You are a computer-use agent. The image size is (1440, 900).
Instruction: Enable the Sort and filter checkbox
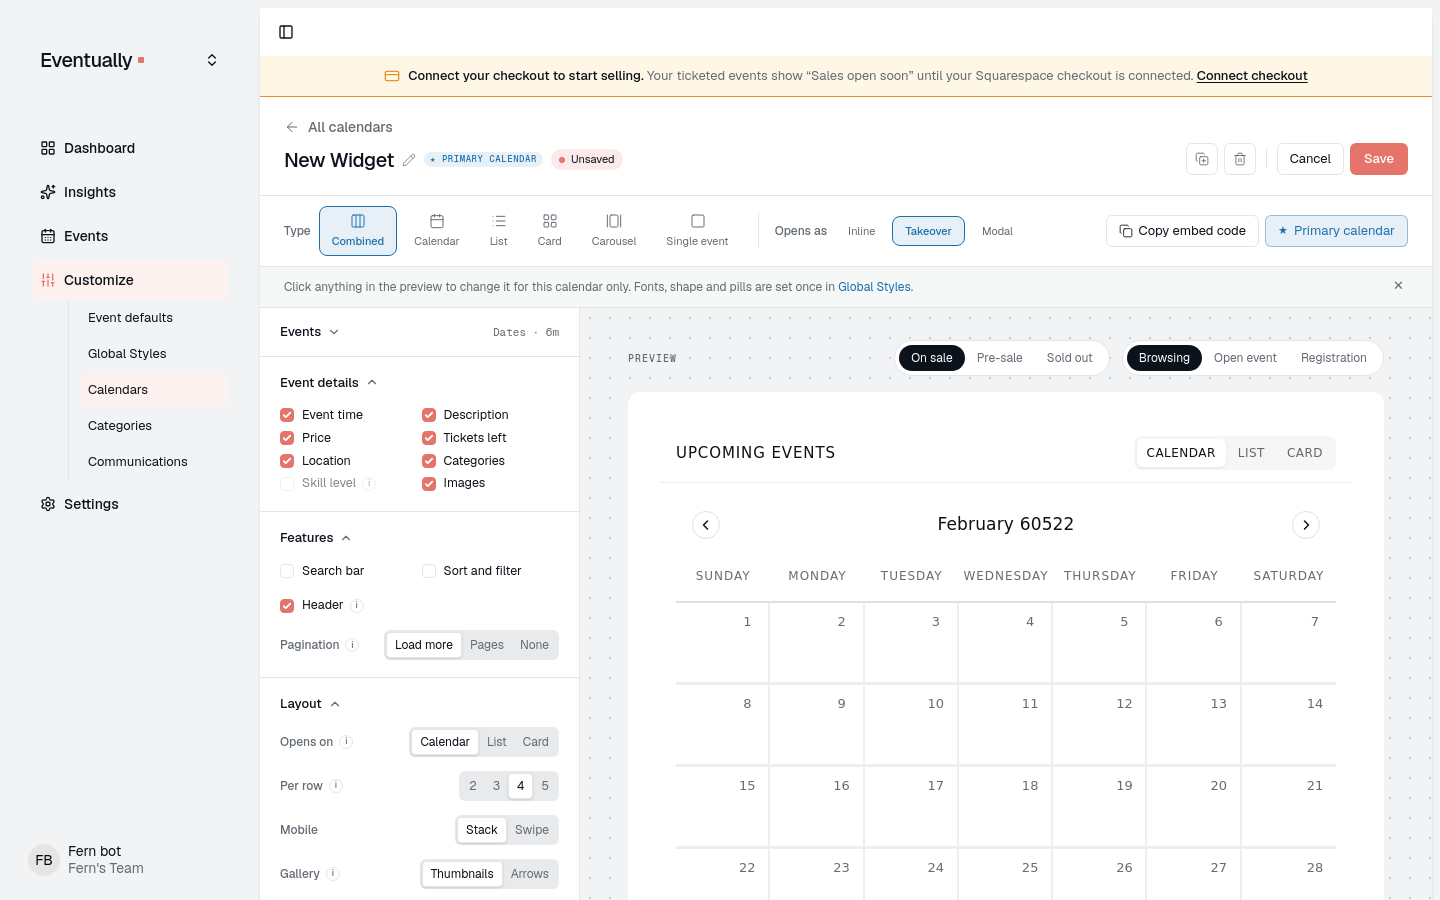point(429,571)
